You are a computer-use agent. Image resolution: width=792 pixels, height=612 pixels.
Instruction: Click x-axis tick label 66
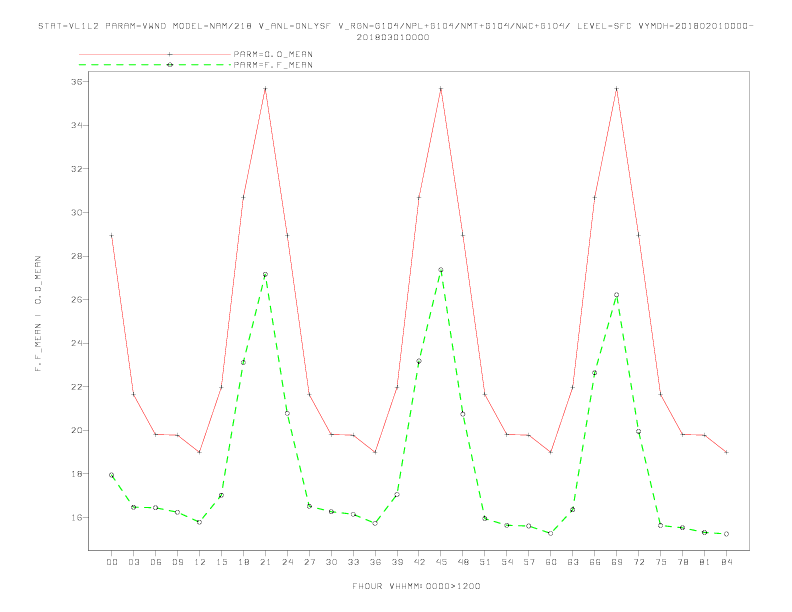click(x=595, y=562)
